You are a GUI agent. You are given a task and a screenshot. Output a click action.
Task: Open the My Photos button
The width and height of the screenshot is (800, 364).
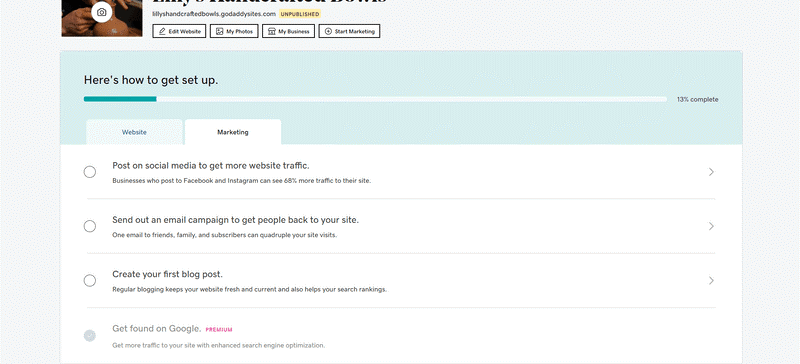234,31
